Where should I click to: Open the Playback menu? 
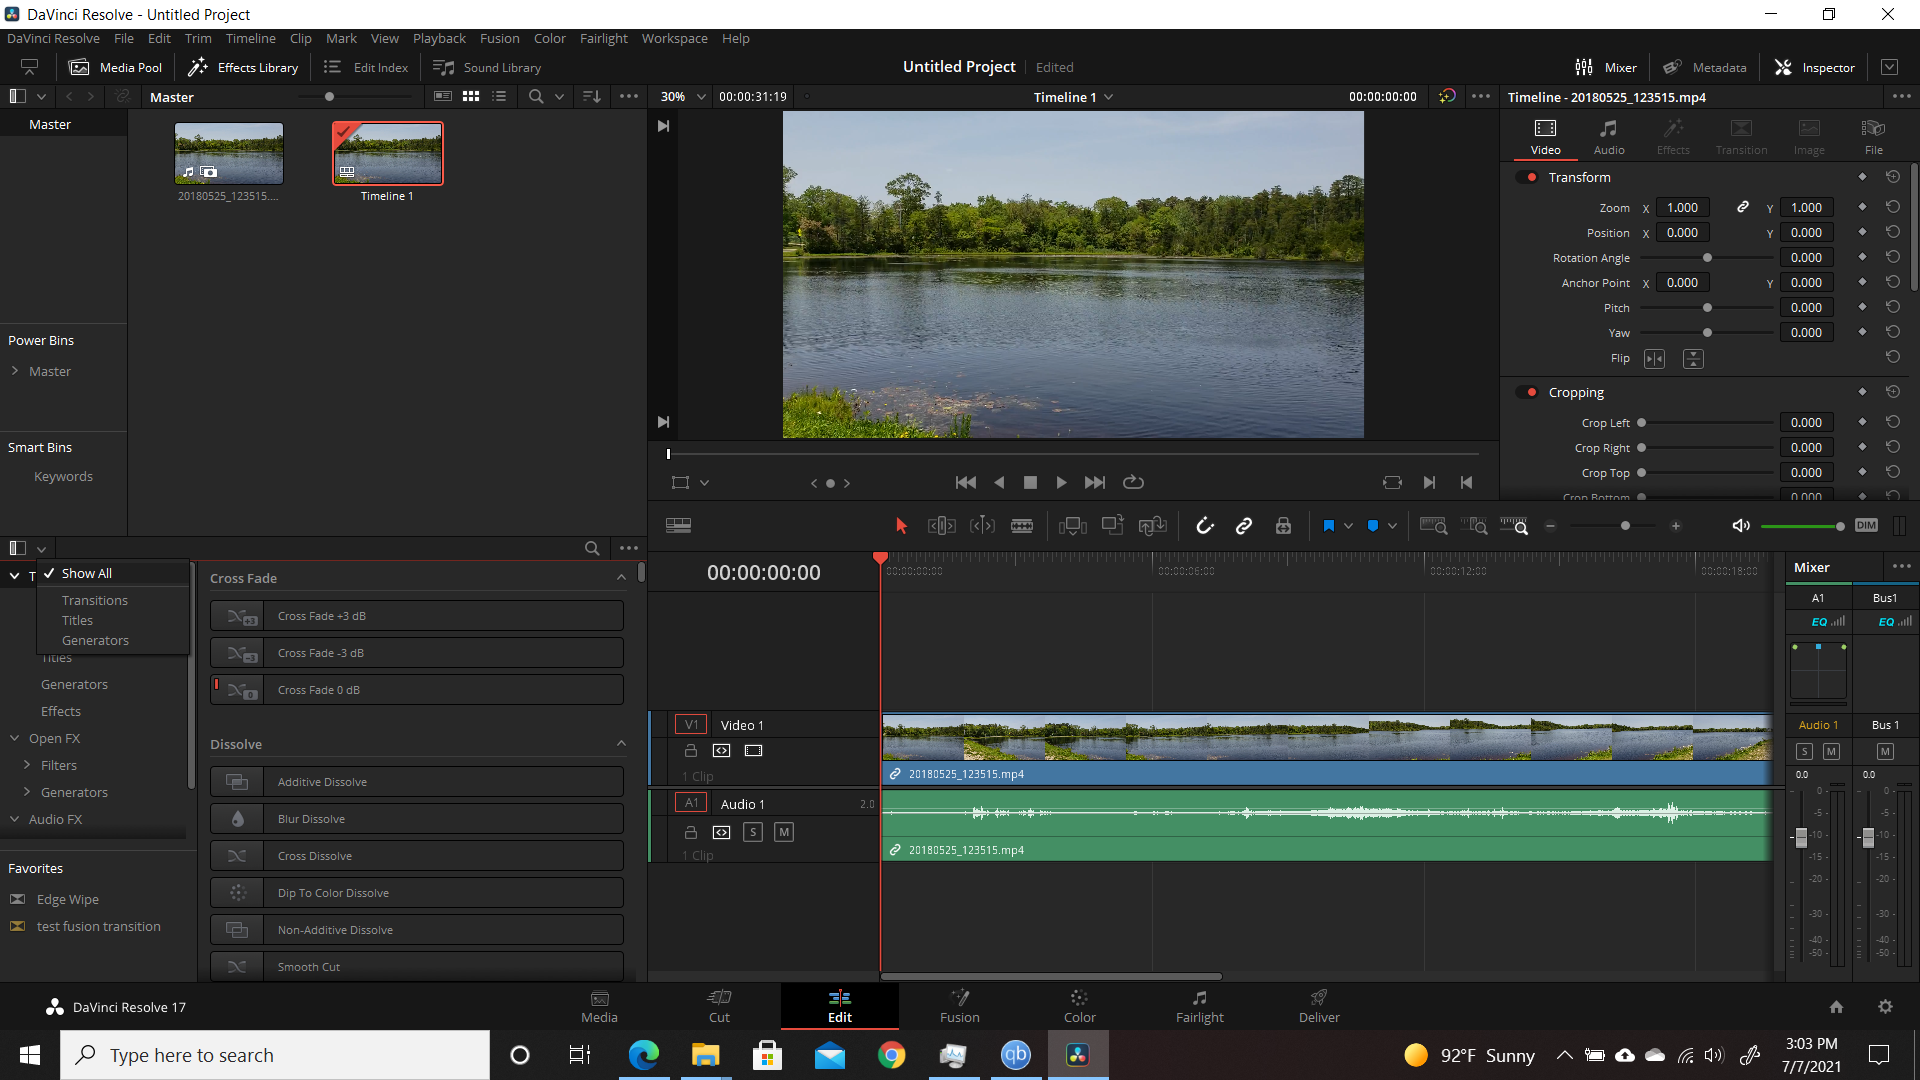[439, 38]
